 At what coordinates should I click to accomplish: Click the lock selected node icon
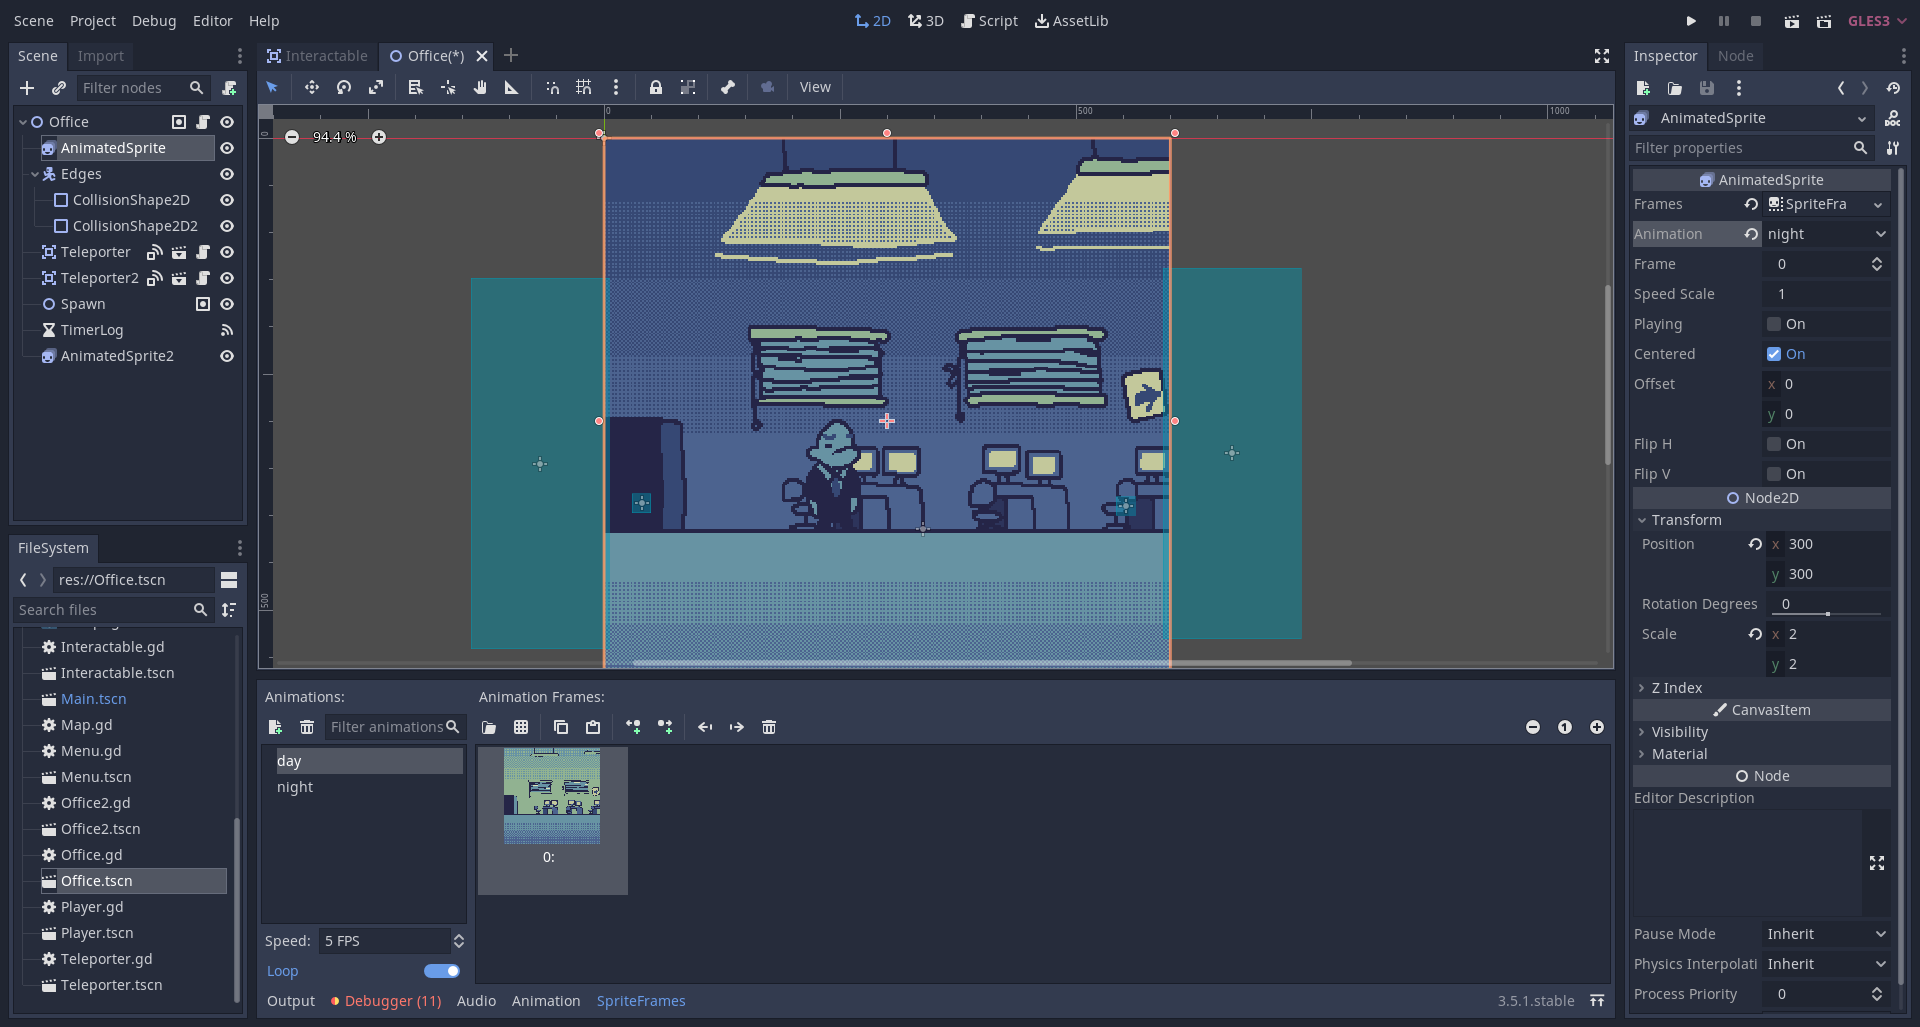point(655,88)
